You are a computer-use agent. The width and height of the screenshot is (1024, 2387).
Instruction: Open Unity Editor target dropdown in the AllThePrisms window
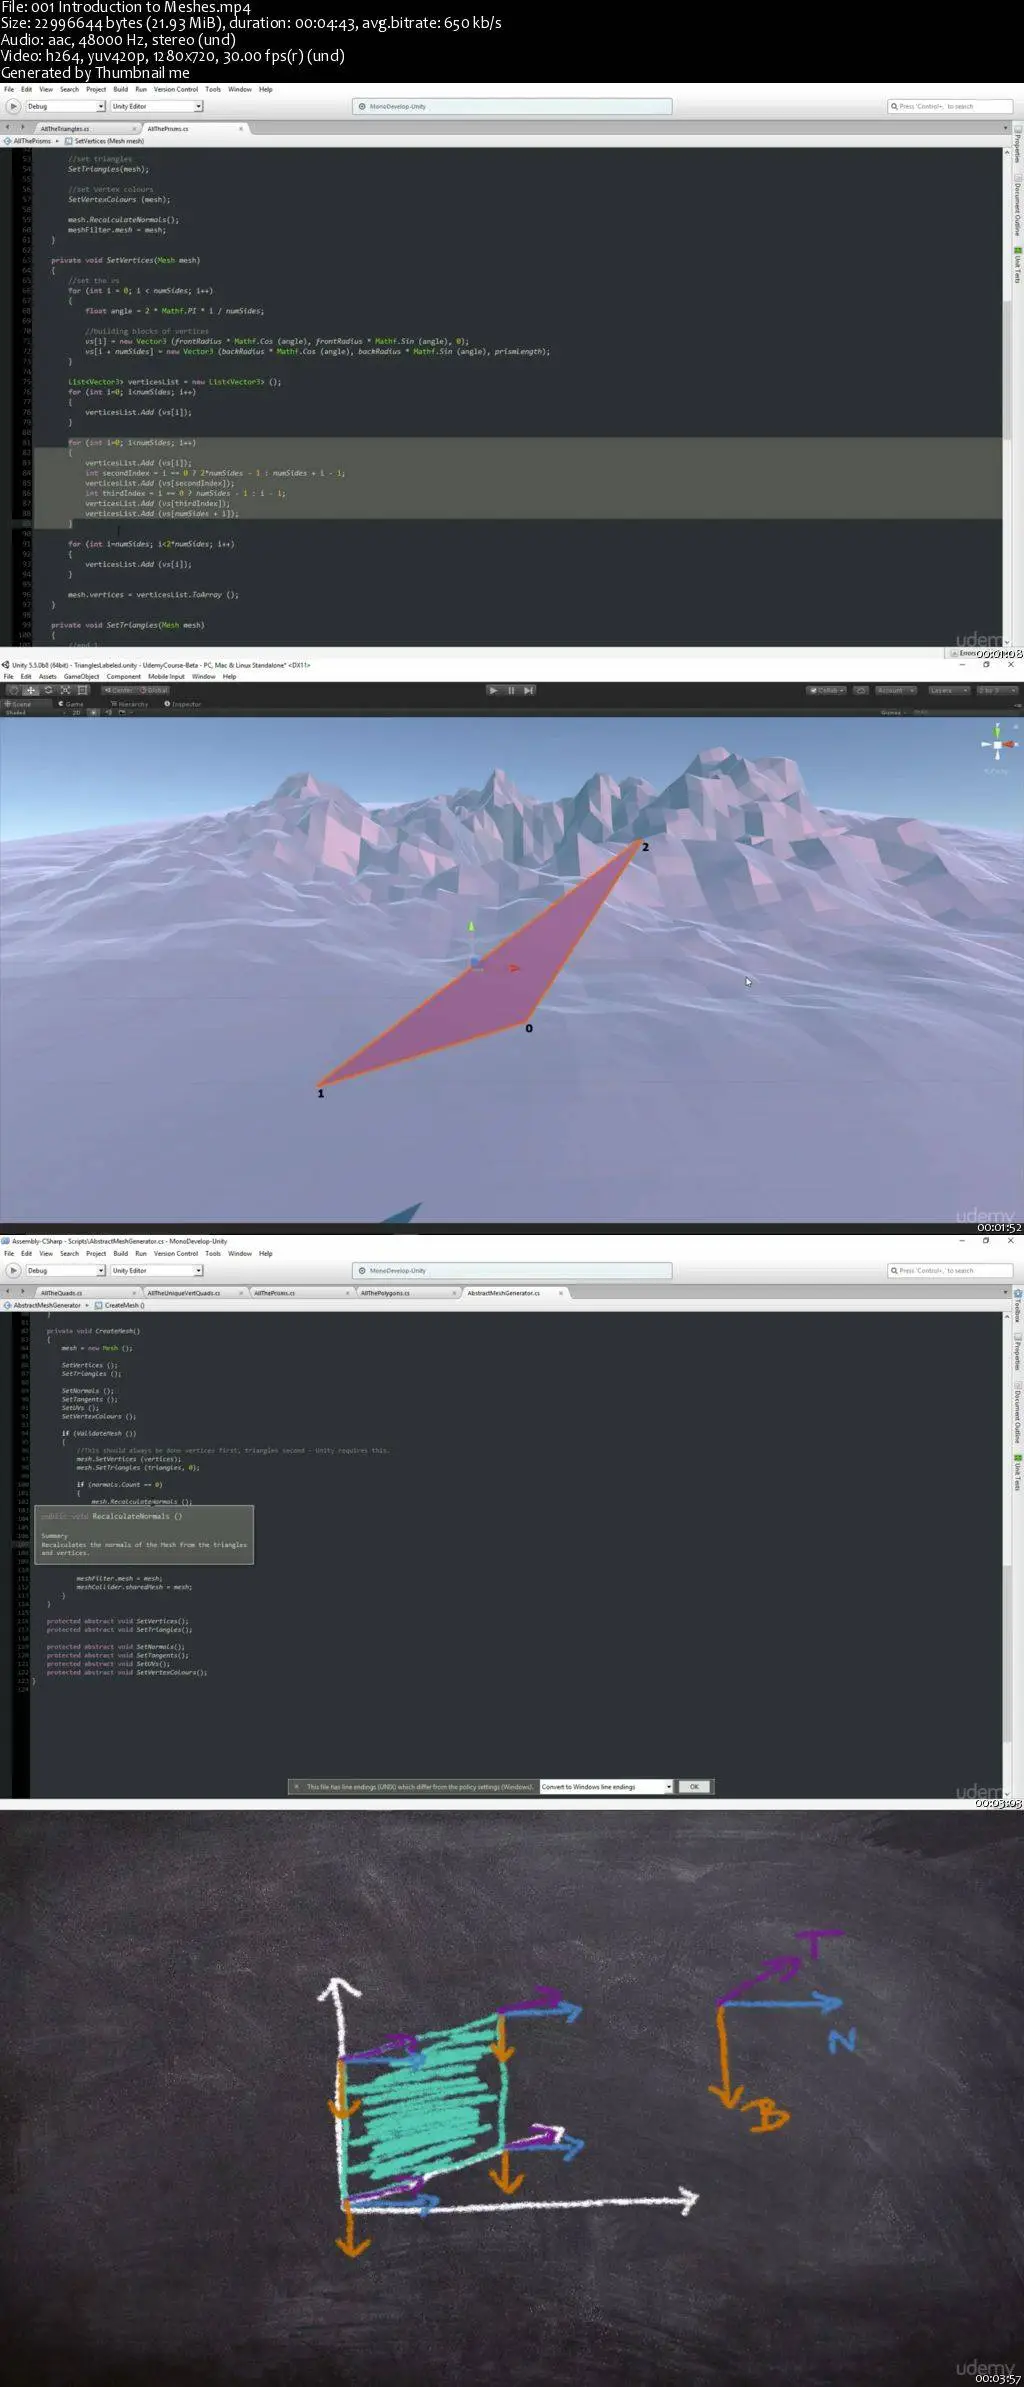(x=156, y=106)
